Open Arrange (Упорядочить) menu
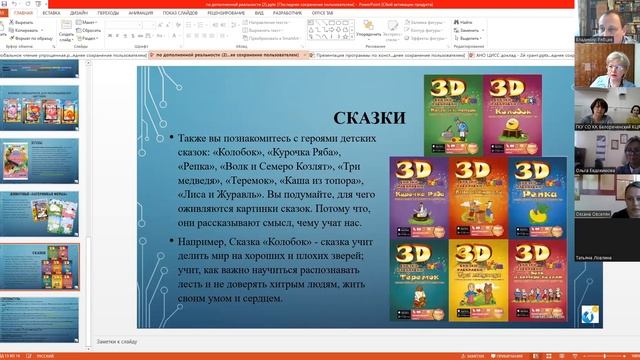 (x=368, y=31)
